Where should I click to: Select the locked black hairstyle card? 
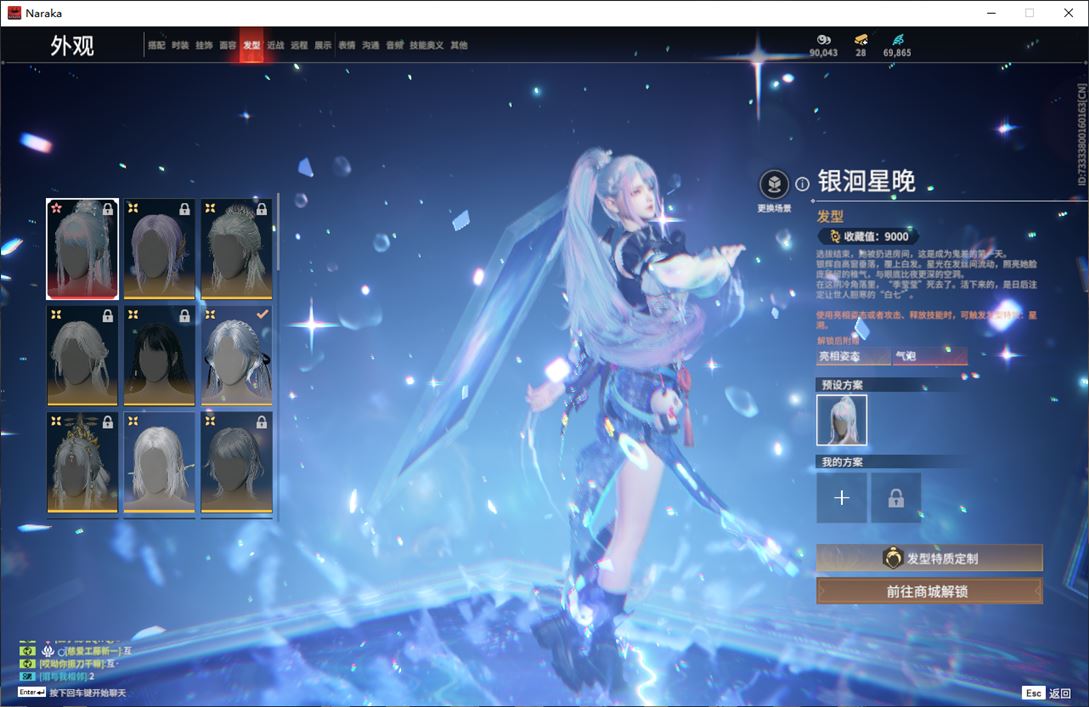tap(159, 356)
